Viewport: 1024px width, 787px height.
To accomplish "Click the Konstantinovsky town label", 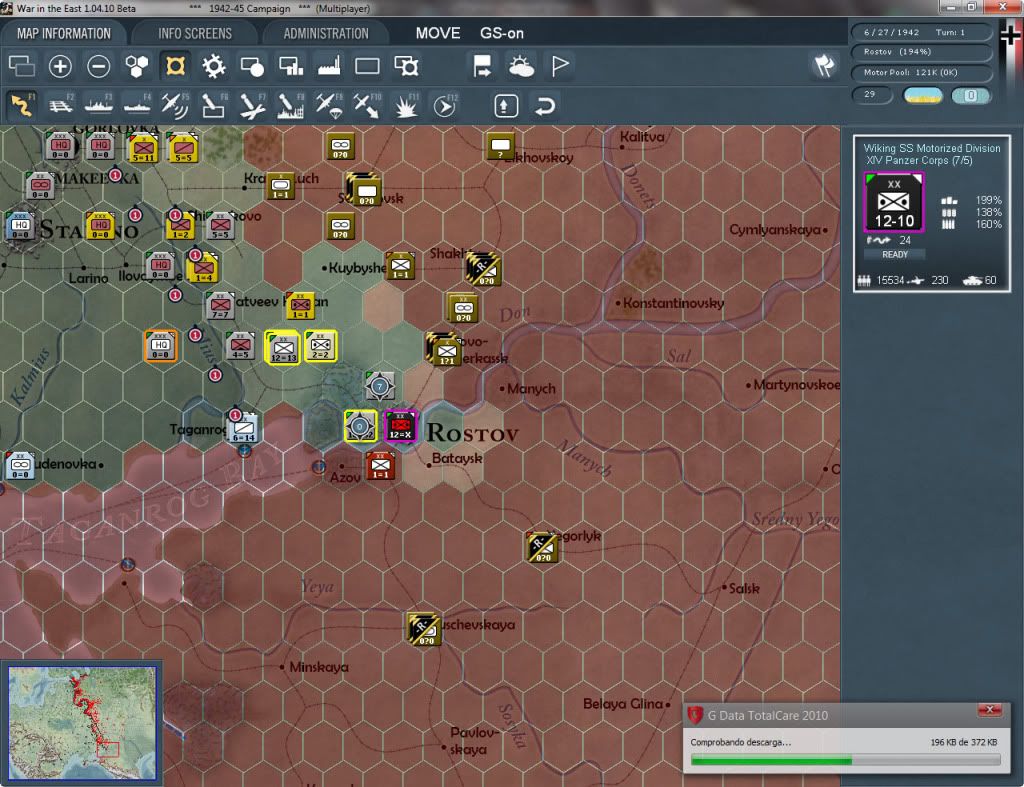I will pyautogui.click(x=673, y=303).
